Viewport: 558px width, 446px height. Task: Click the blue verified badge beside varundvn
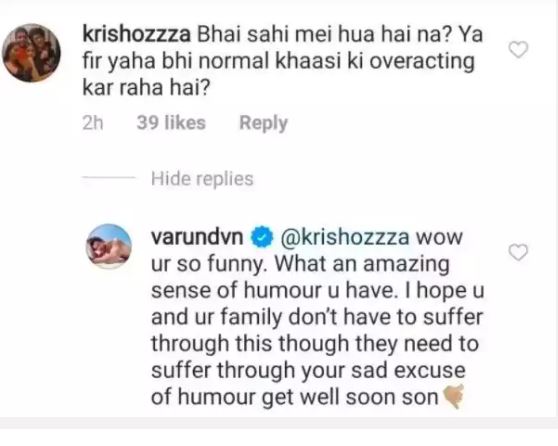(262, 237)
